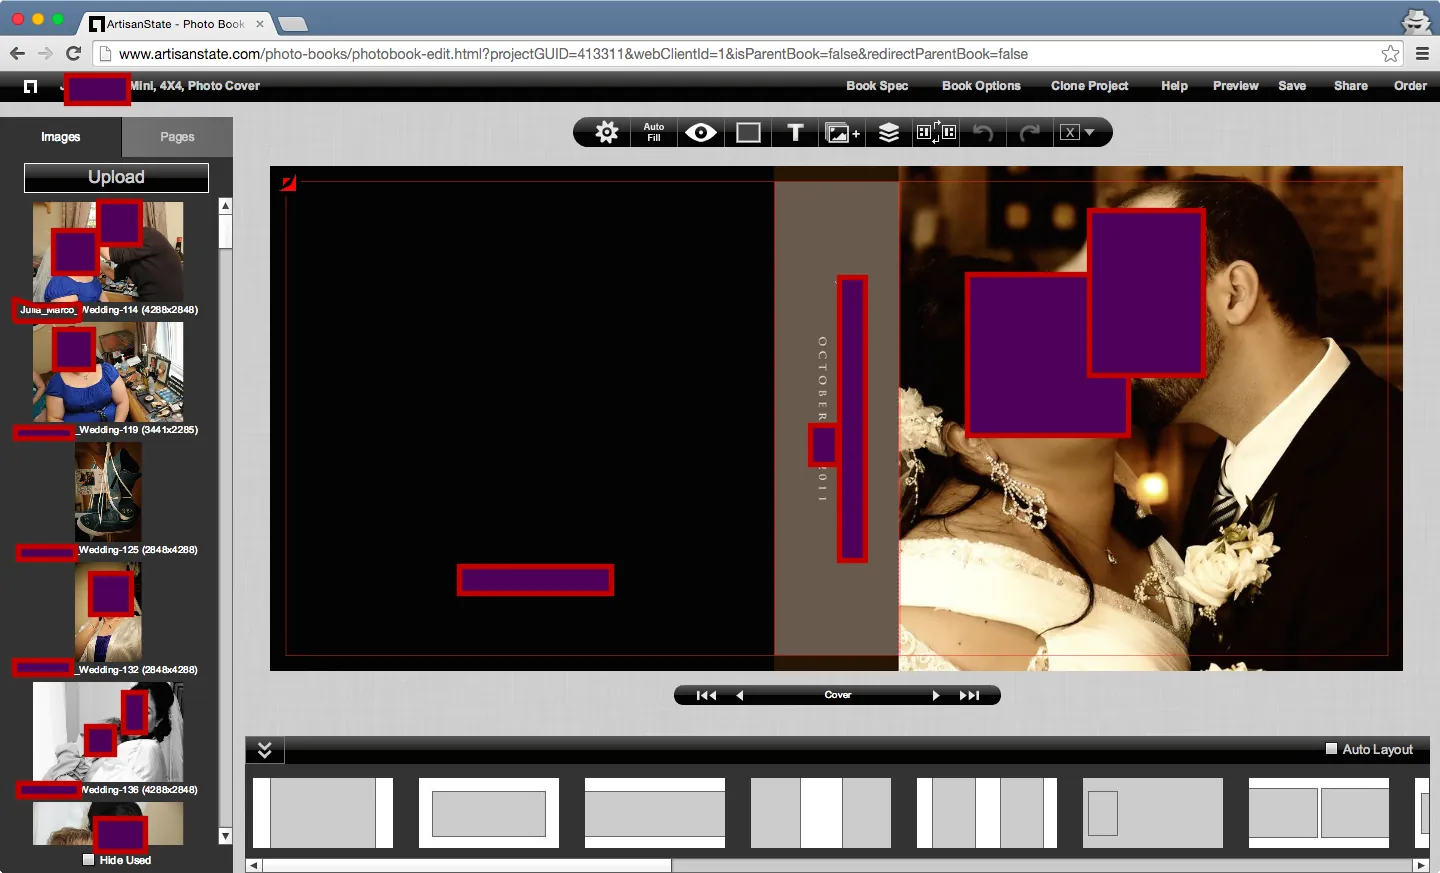Select the Wedding-125 image thumbnail
1440x873 pixels.
tap(108, 492)
